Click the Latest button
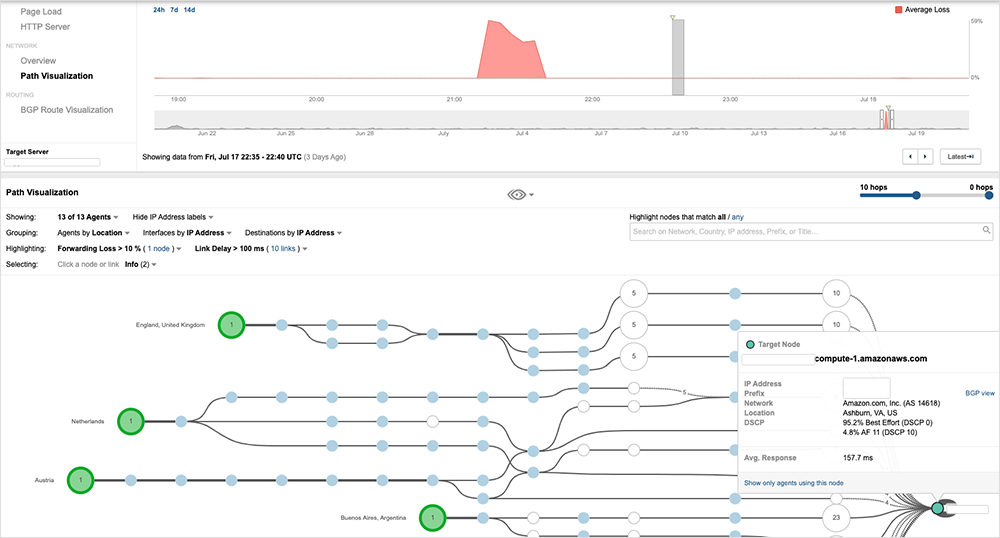Image resolution: width=1000 pixels, height=538 pixels. tap(960, 157)
